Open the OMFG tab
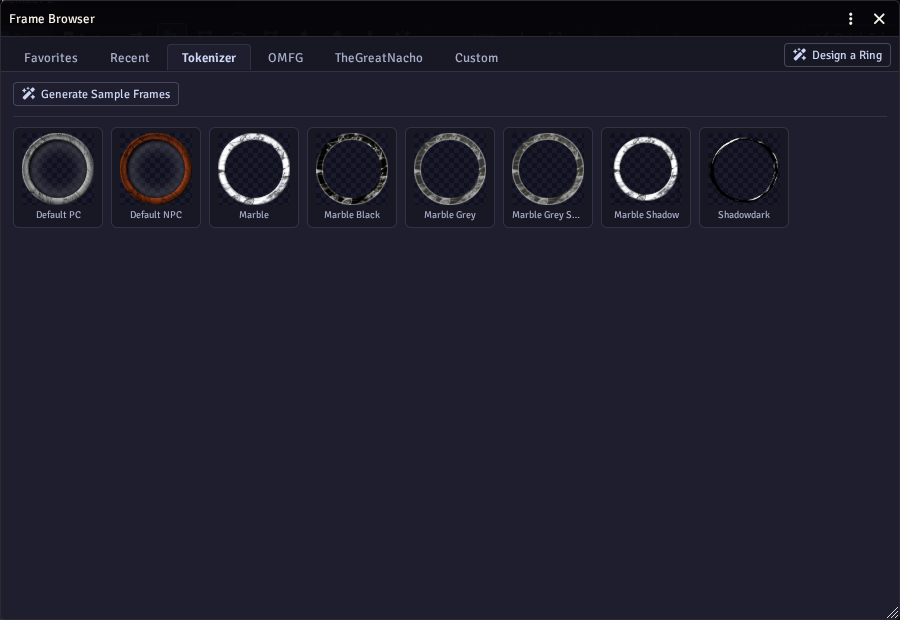This screenshot has height=620, width=900. click(x=285, y=57)
